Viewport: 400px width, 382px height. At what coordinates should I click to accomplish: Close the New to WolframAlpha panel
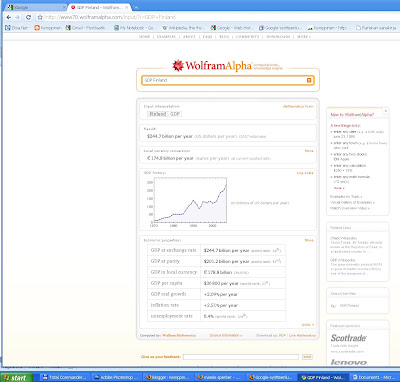pos(385,110)
